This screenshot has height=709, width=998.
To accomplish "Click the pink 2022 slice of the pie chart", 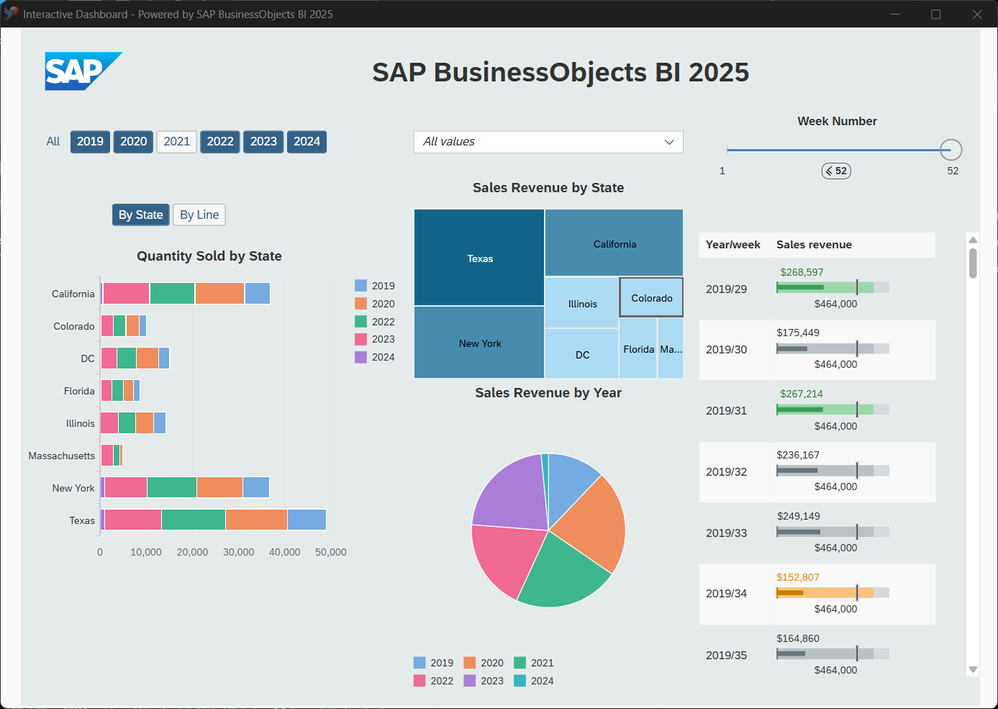I will point(506,557).
